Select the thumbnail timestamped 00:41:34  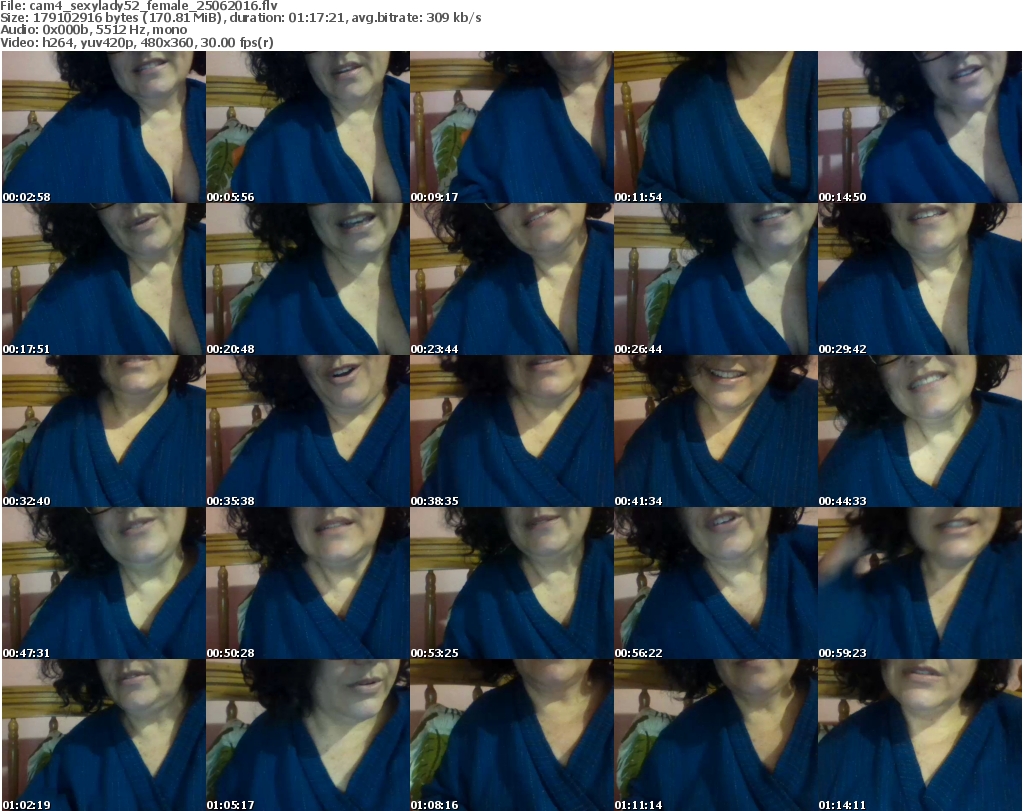[716, 431]
